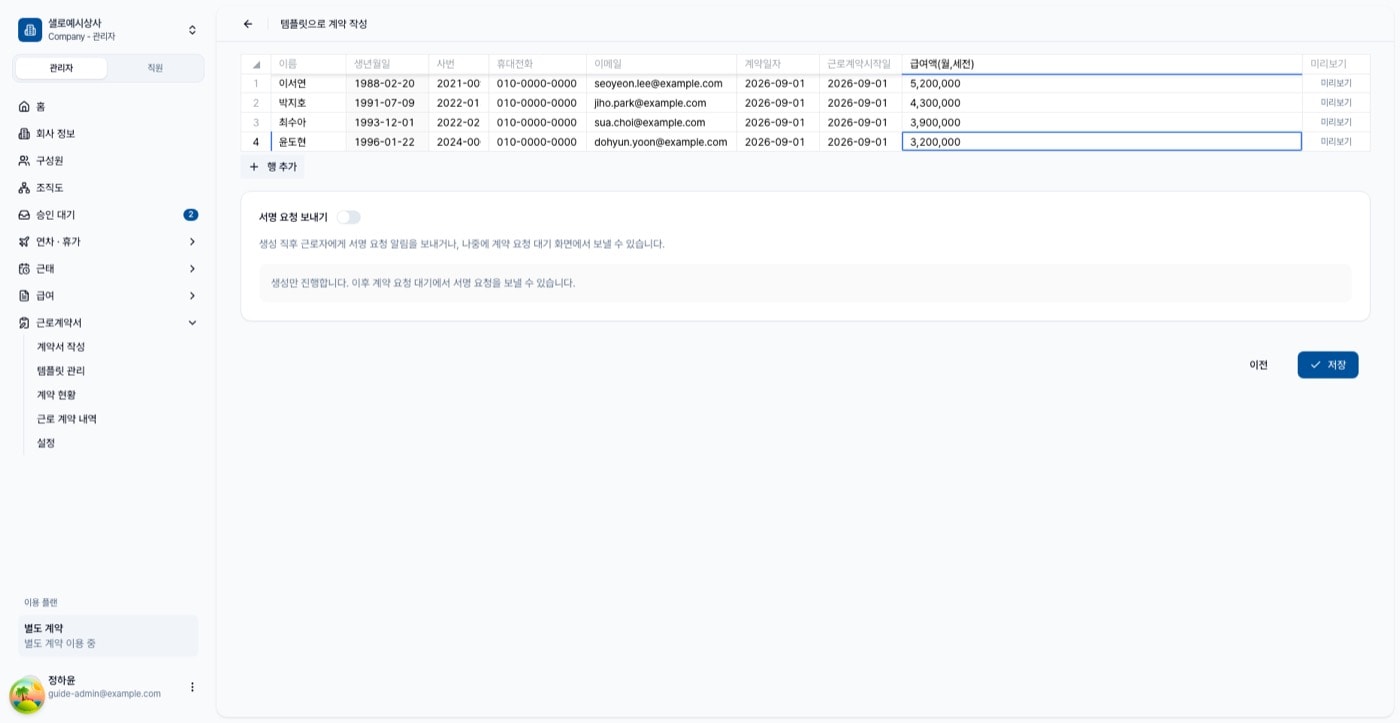The image size is (1400, 723).
Task: Toggle the 서명 요청 보내기 switch
Action: (x=348, y=217)
